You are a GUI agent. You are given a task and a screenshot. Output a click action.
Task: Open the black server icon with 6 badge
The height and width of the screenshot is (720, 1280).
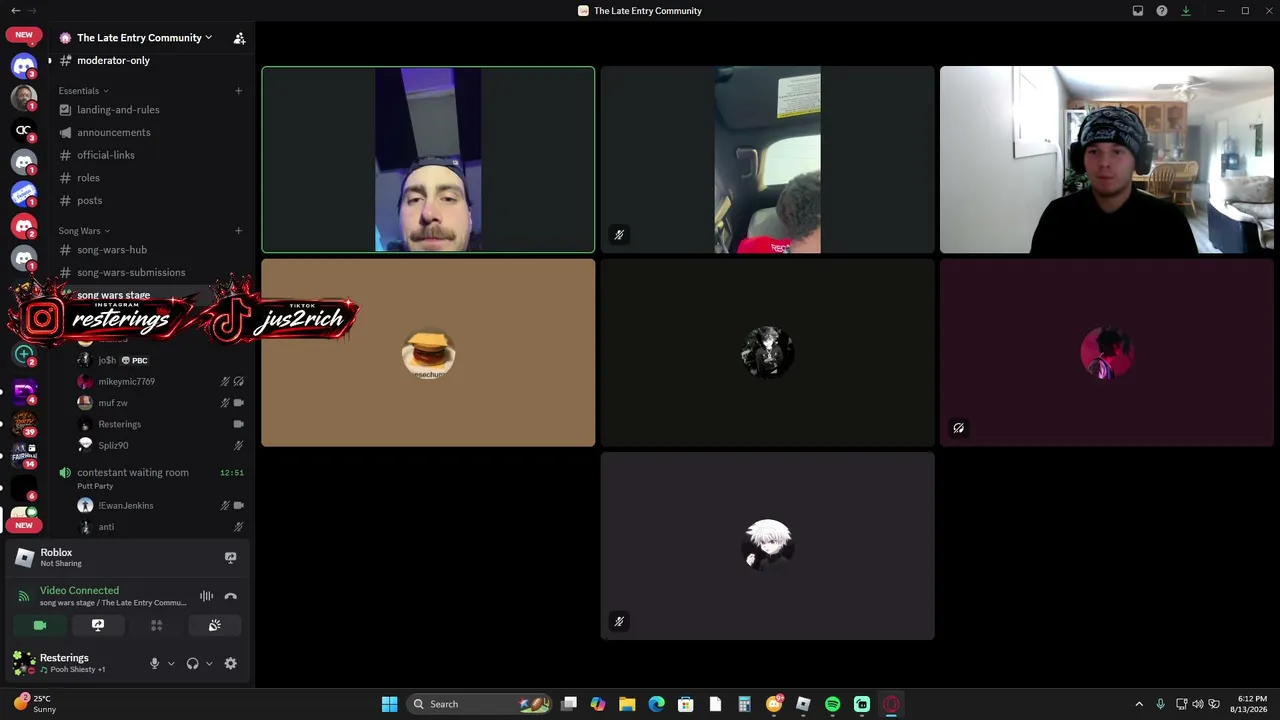(x=24, y=486)
